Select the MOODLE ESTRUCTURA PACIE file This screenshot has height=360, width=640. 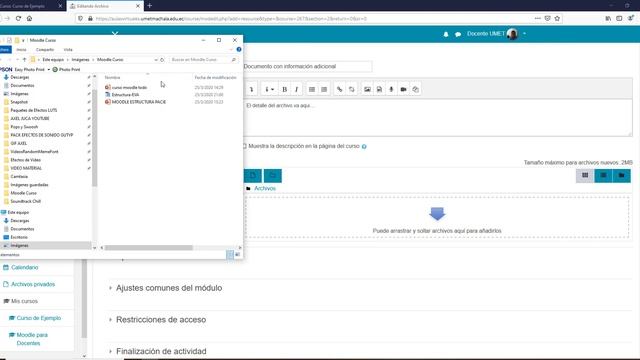[139, 102]
